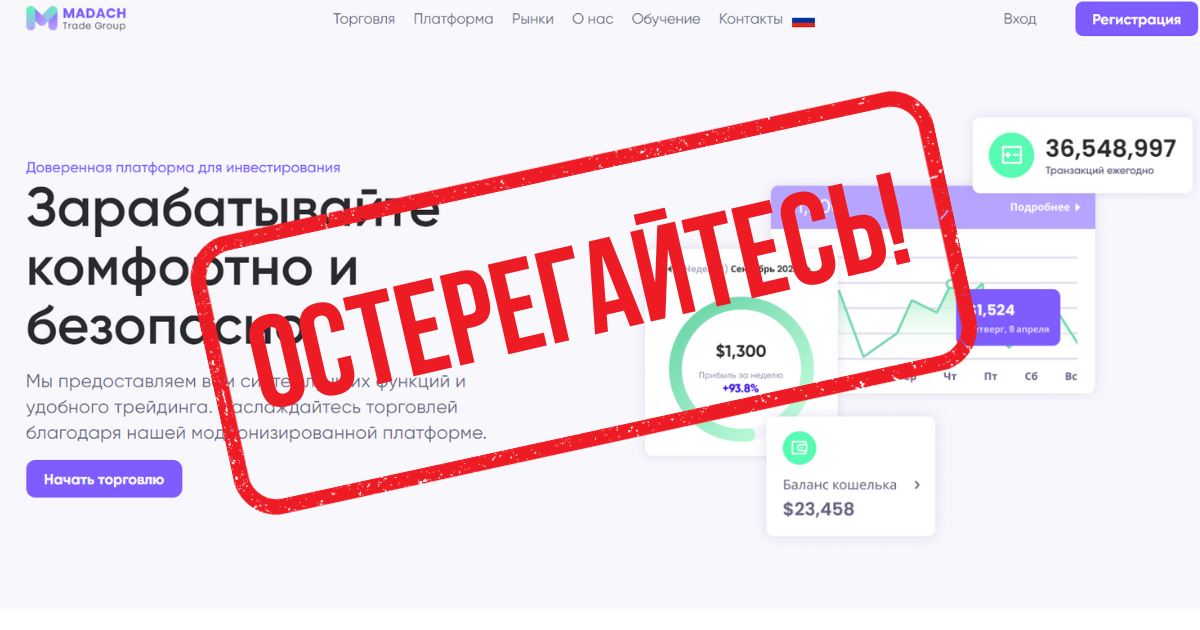Open the Торговля menu

(364, 19)
